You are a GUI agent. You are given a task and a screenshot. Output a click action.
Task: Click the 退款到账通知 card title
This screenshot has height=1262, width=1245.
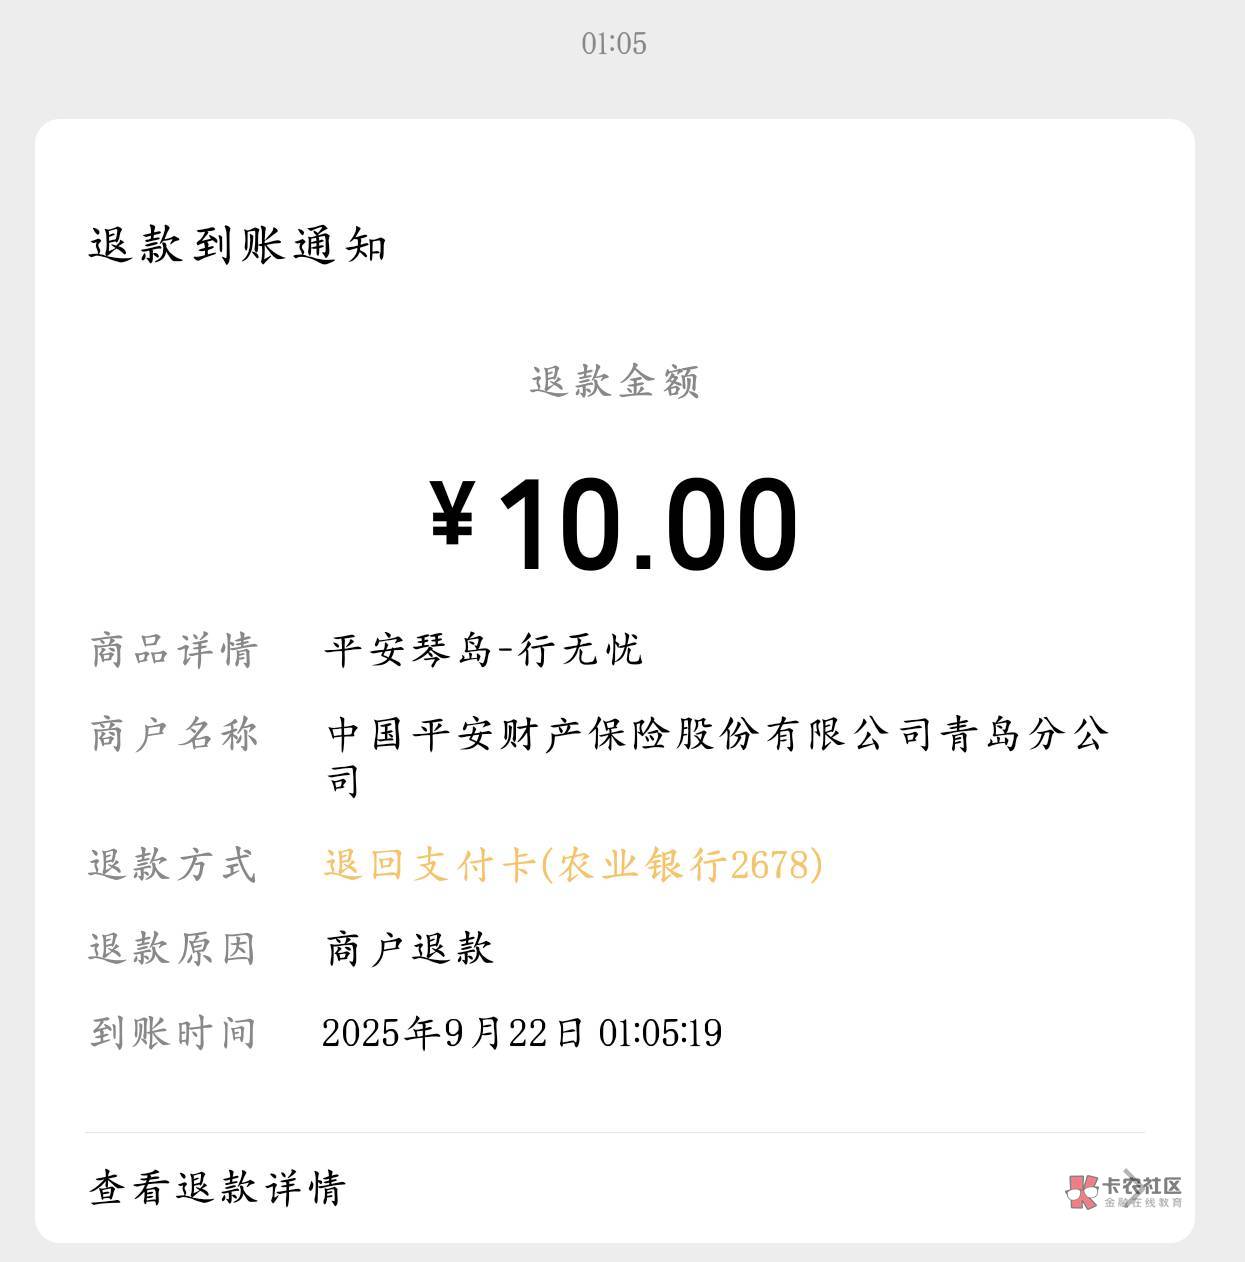tap(238, 245)
